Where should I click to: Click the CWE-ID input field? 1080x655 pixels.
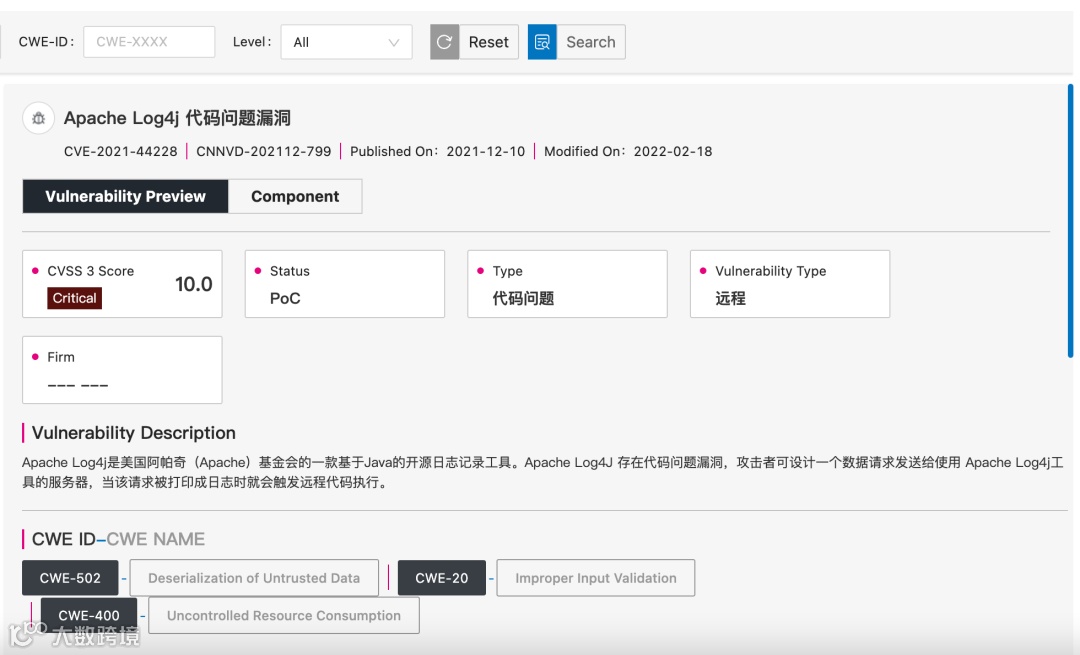149,42
